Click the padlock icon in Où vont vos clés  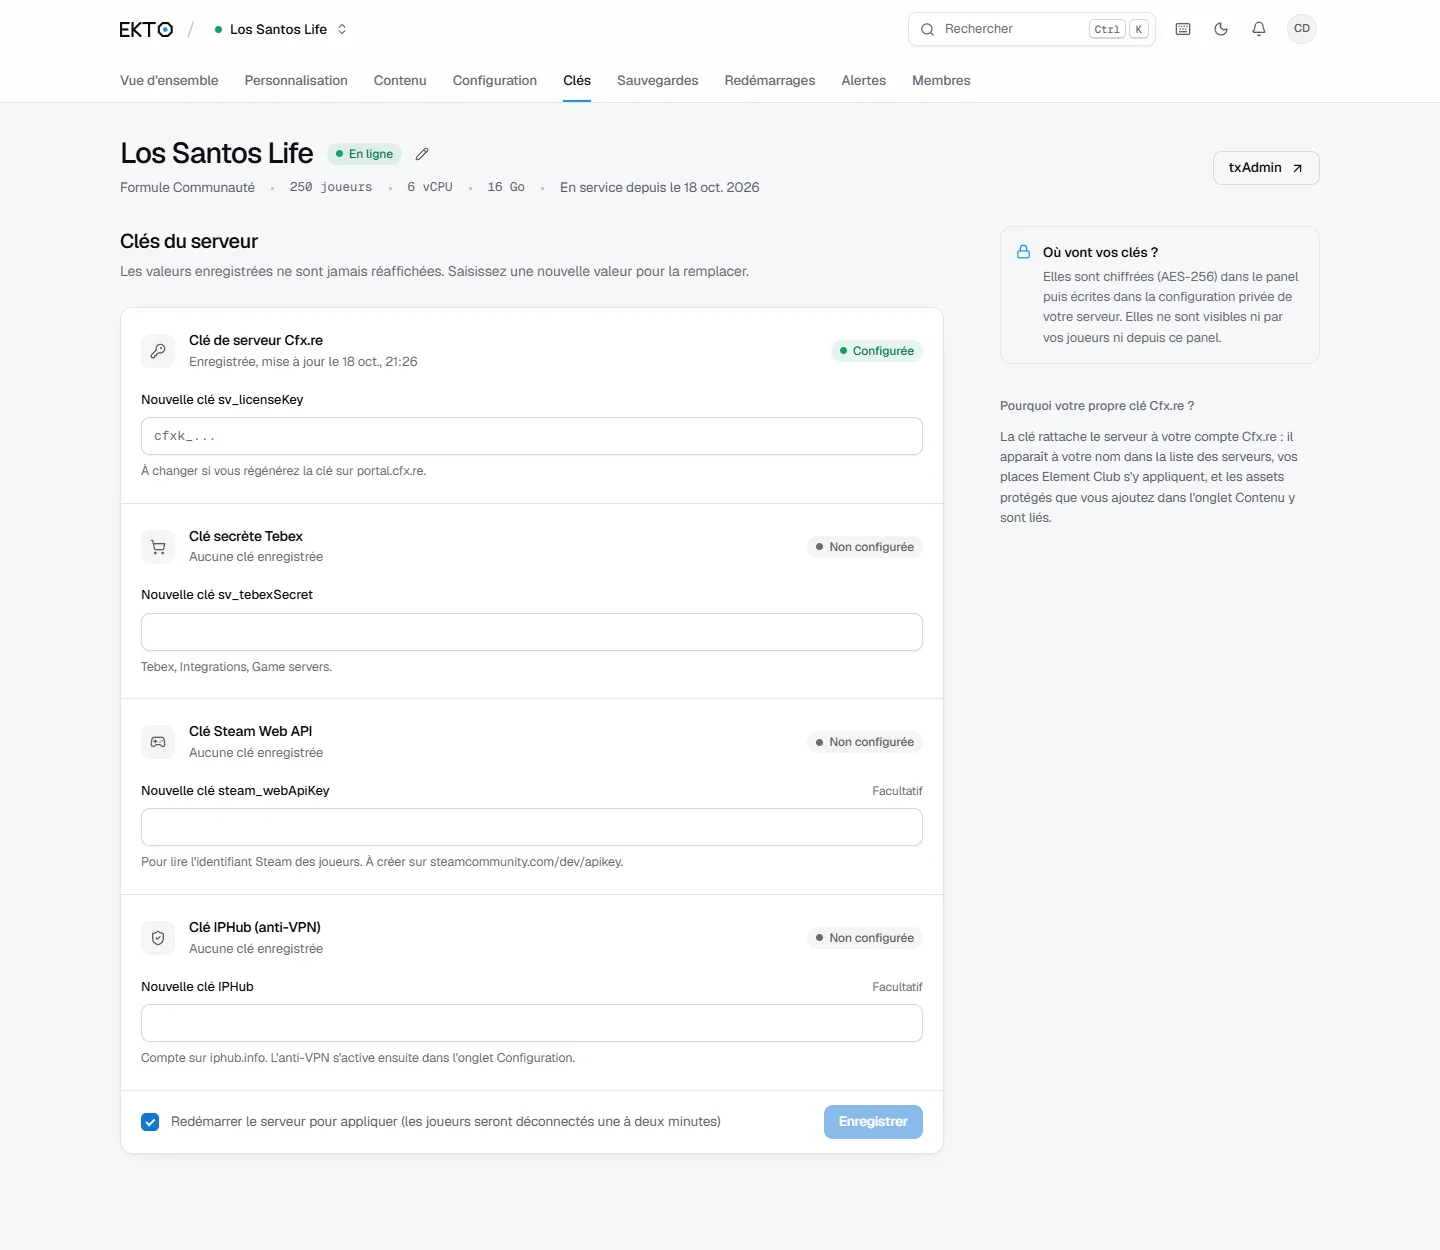(x=1023, y=252)
